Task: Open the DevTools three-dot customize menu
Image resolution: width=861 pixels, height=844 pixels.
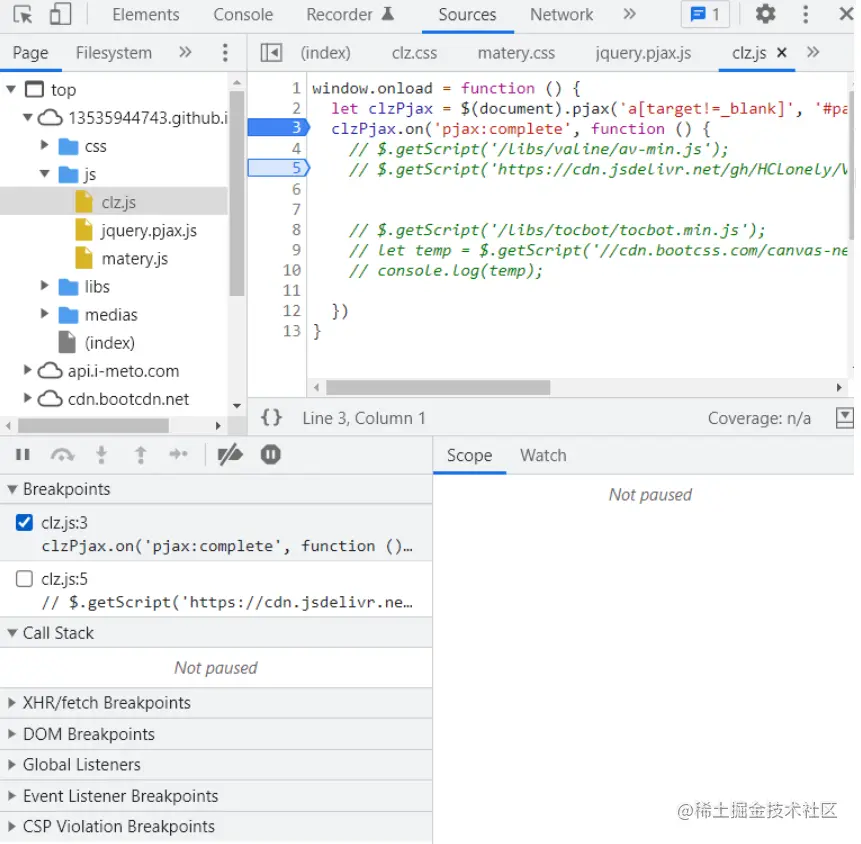Action: pos(805,14)
